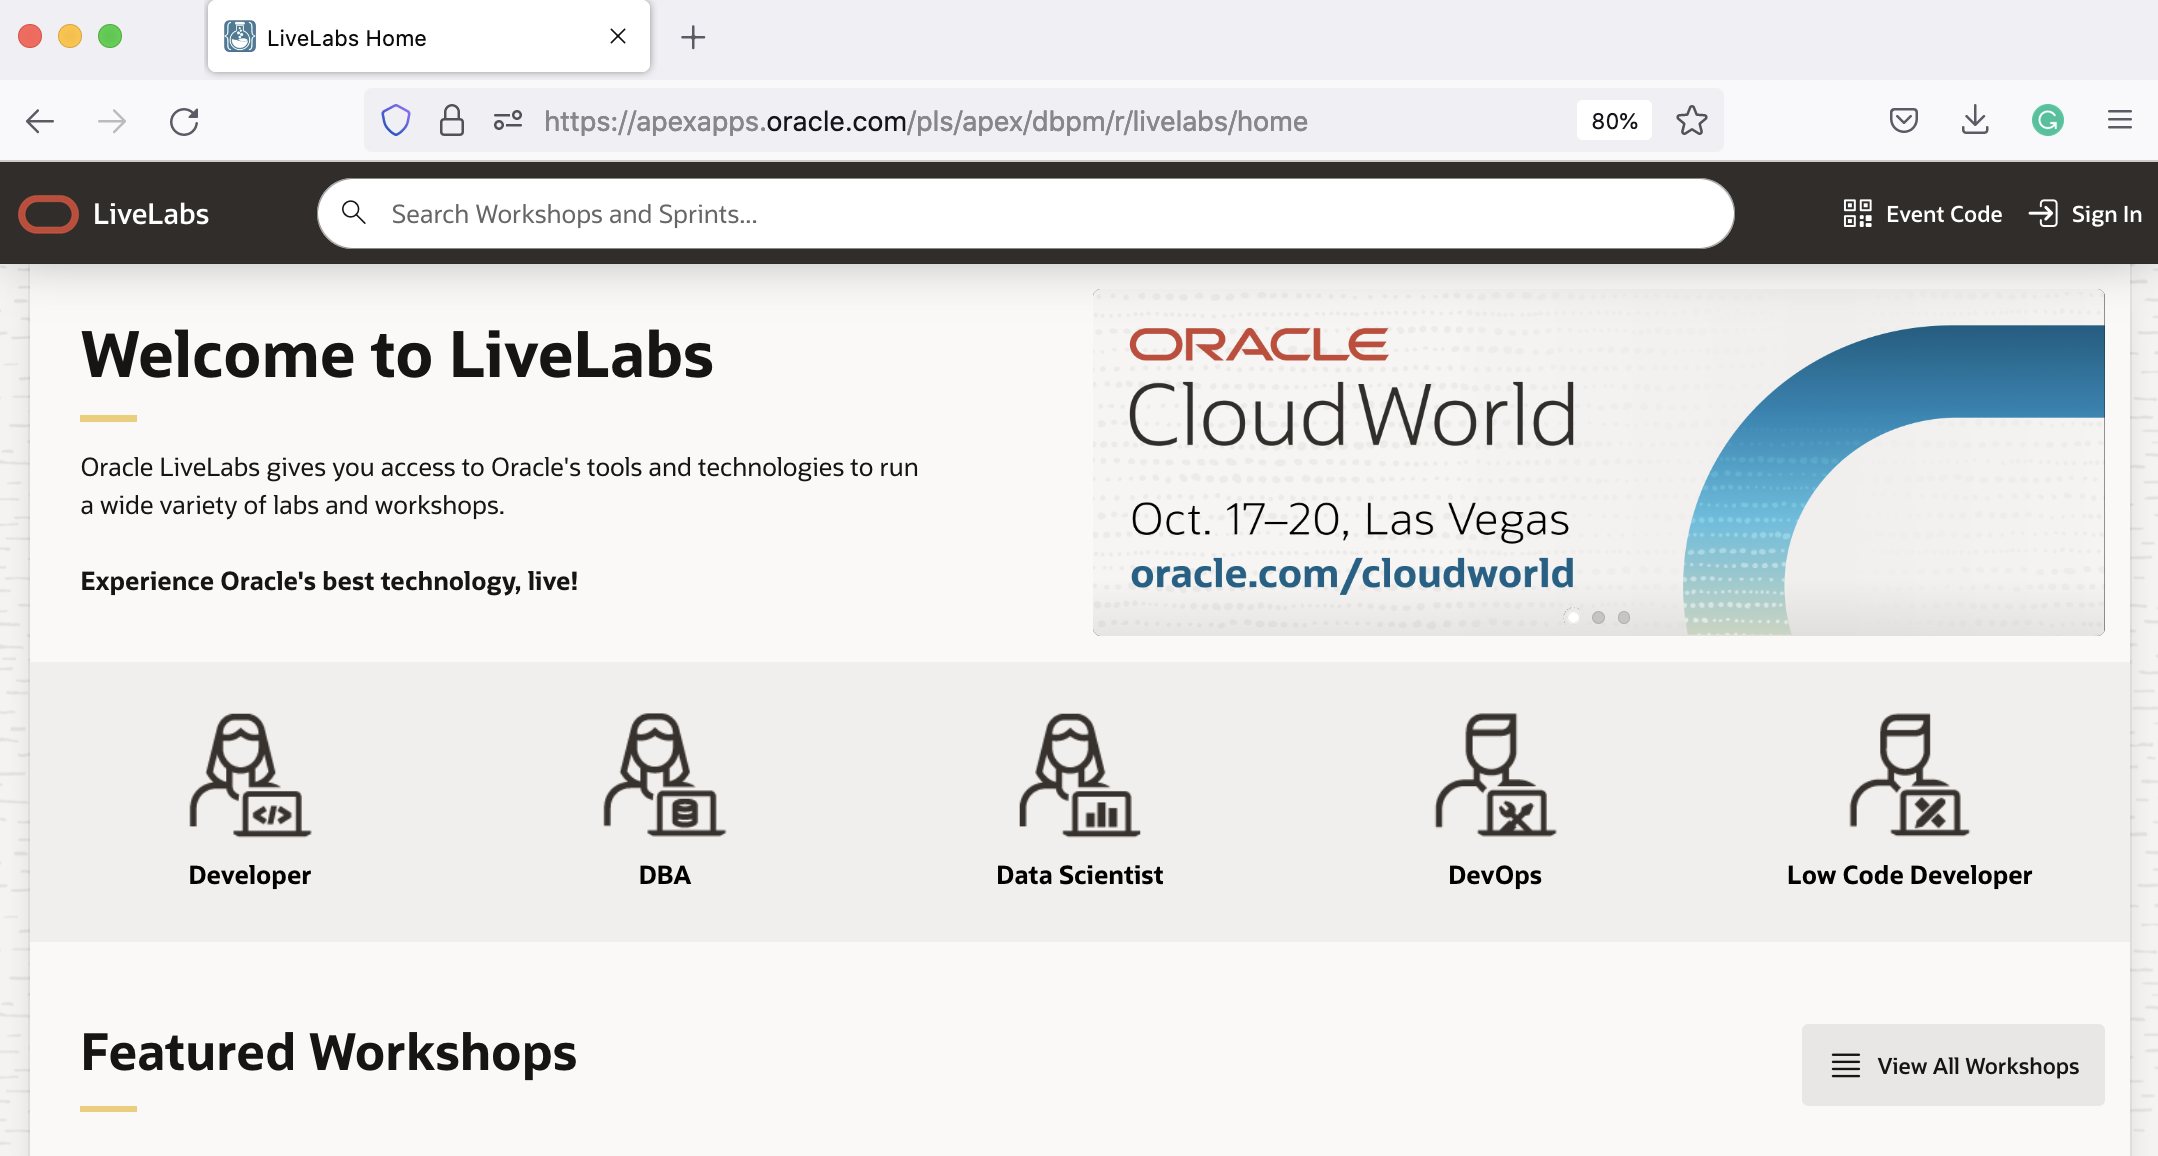2158x1156 pixels.
Task: Choose the DevOps role icon
Action: [x=1494, y=775]
